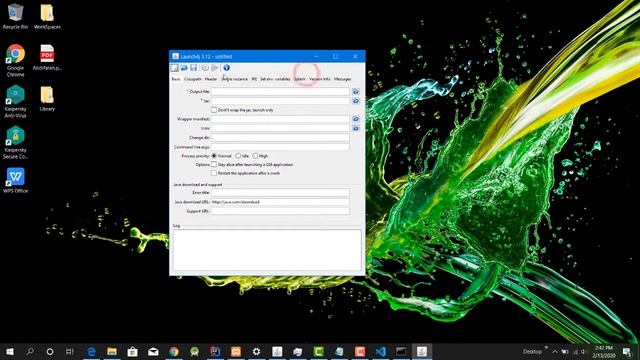Switch to the Splash tab
This screenshot has height=360, width=640.
tap(300, 79)
